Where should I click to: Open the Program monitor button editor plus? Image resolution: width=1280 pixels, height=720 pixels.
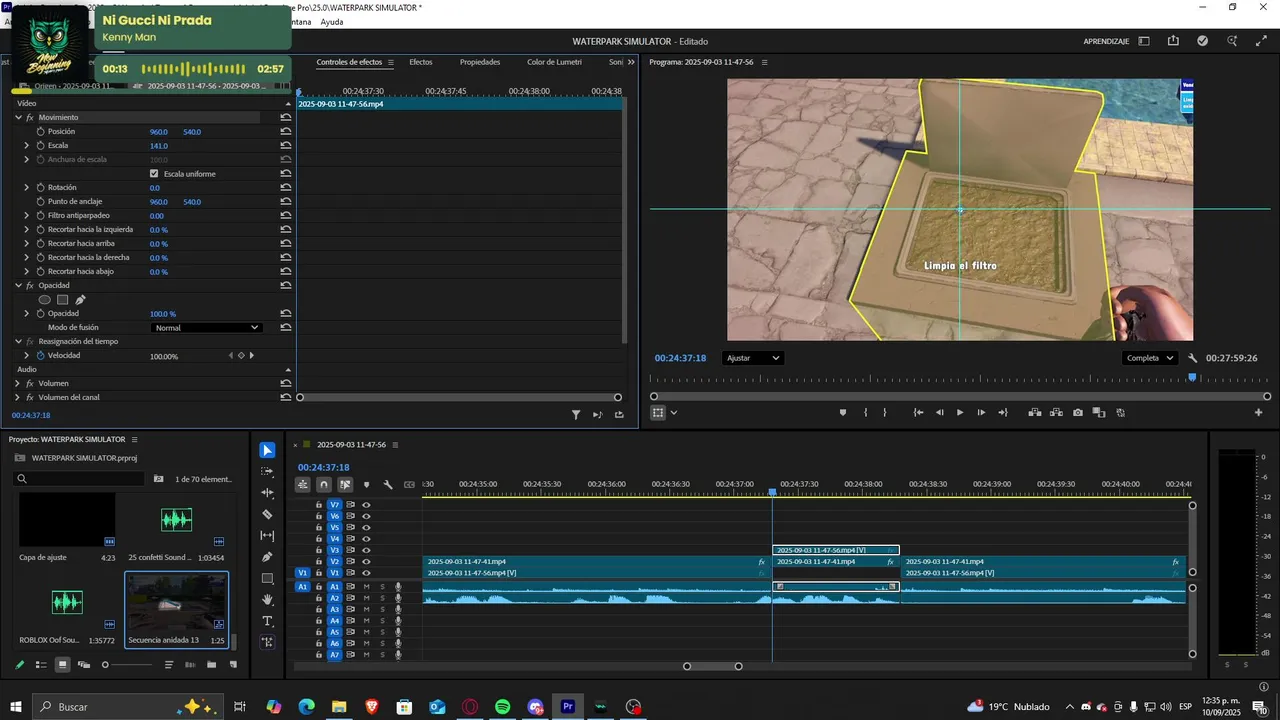click(1258, 413)
